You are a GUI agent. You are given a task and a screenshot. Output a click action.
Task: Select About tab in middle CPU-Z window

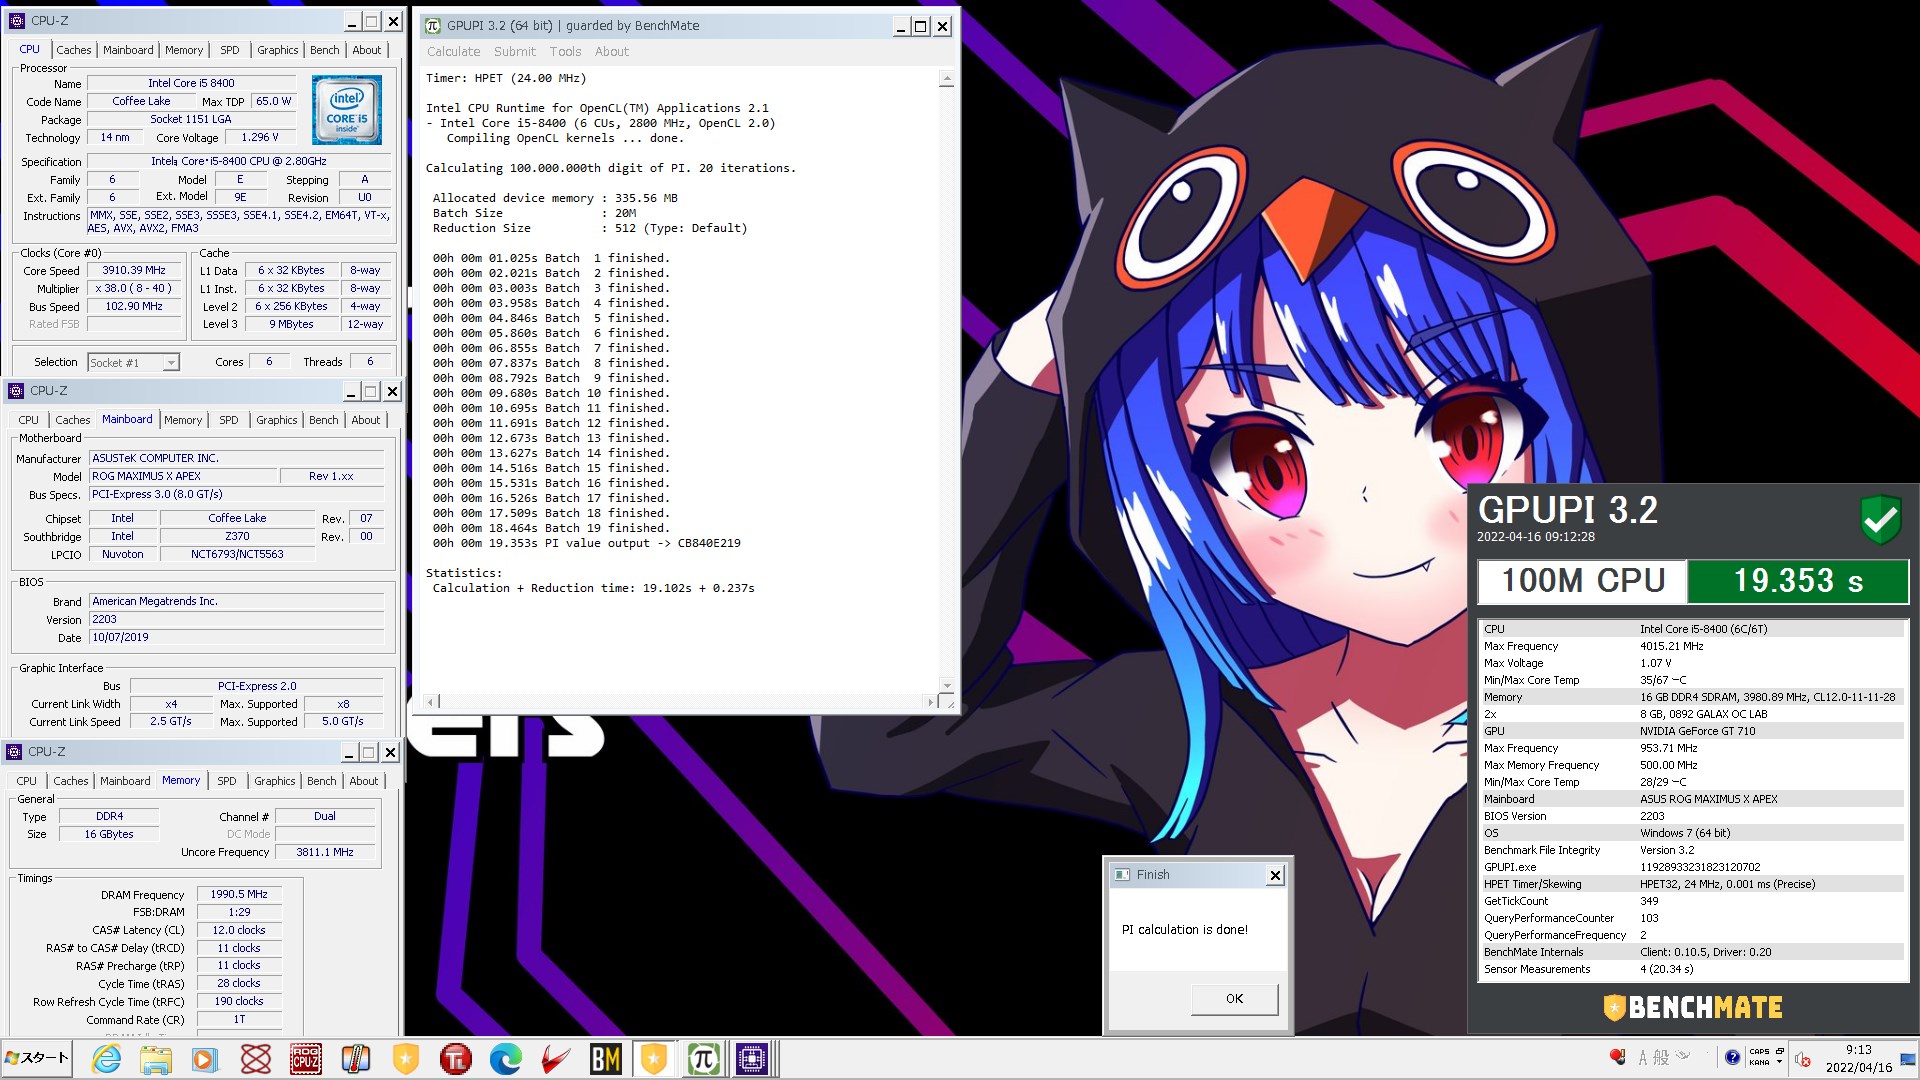(x=366, y=420)
